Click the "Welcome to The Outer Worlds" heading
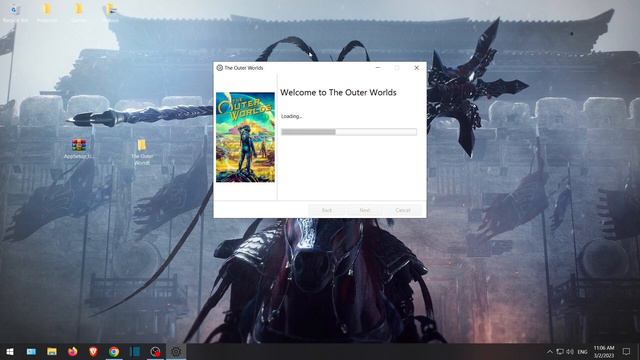This screenshot has width=640, height=360. click(x=338, y=93)
